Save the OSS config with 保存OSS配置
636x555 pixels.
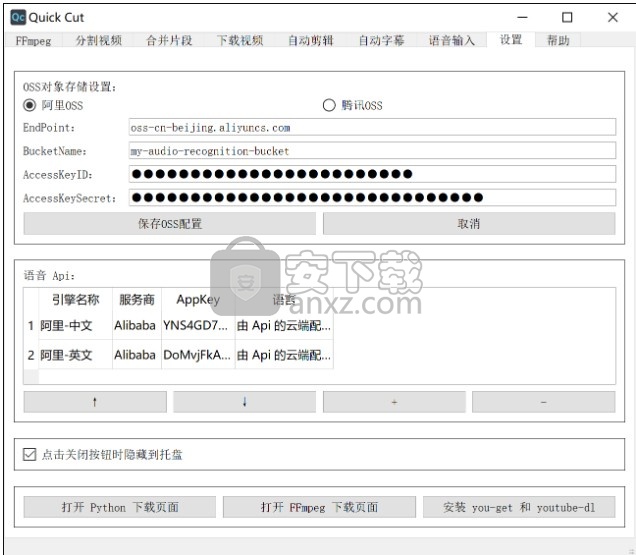170,224
